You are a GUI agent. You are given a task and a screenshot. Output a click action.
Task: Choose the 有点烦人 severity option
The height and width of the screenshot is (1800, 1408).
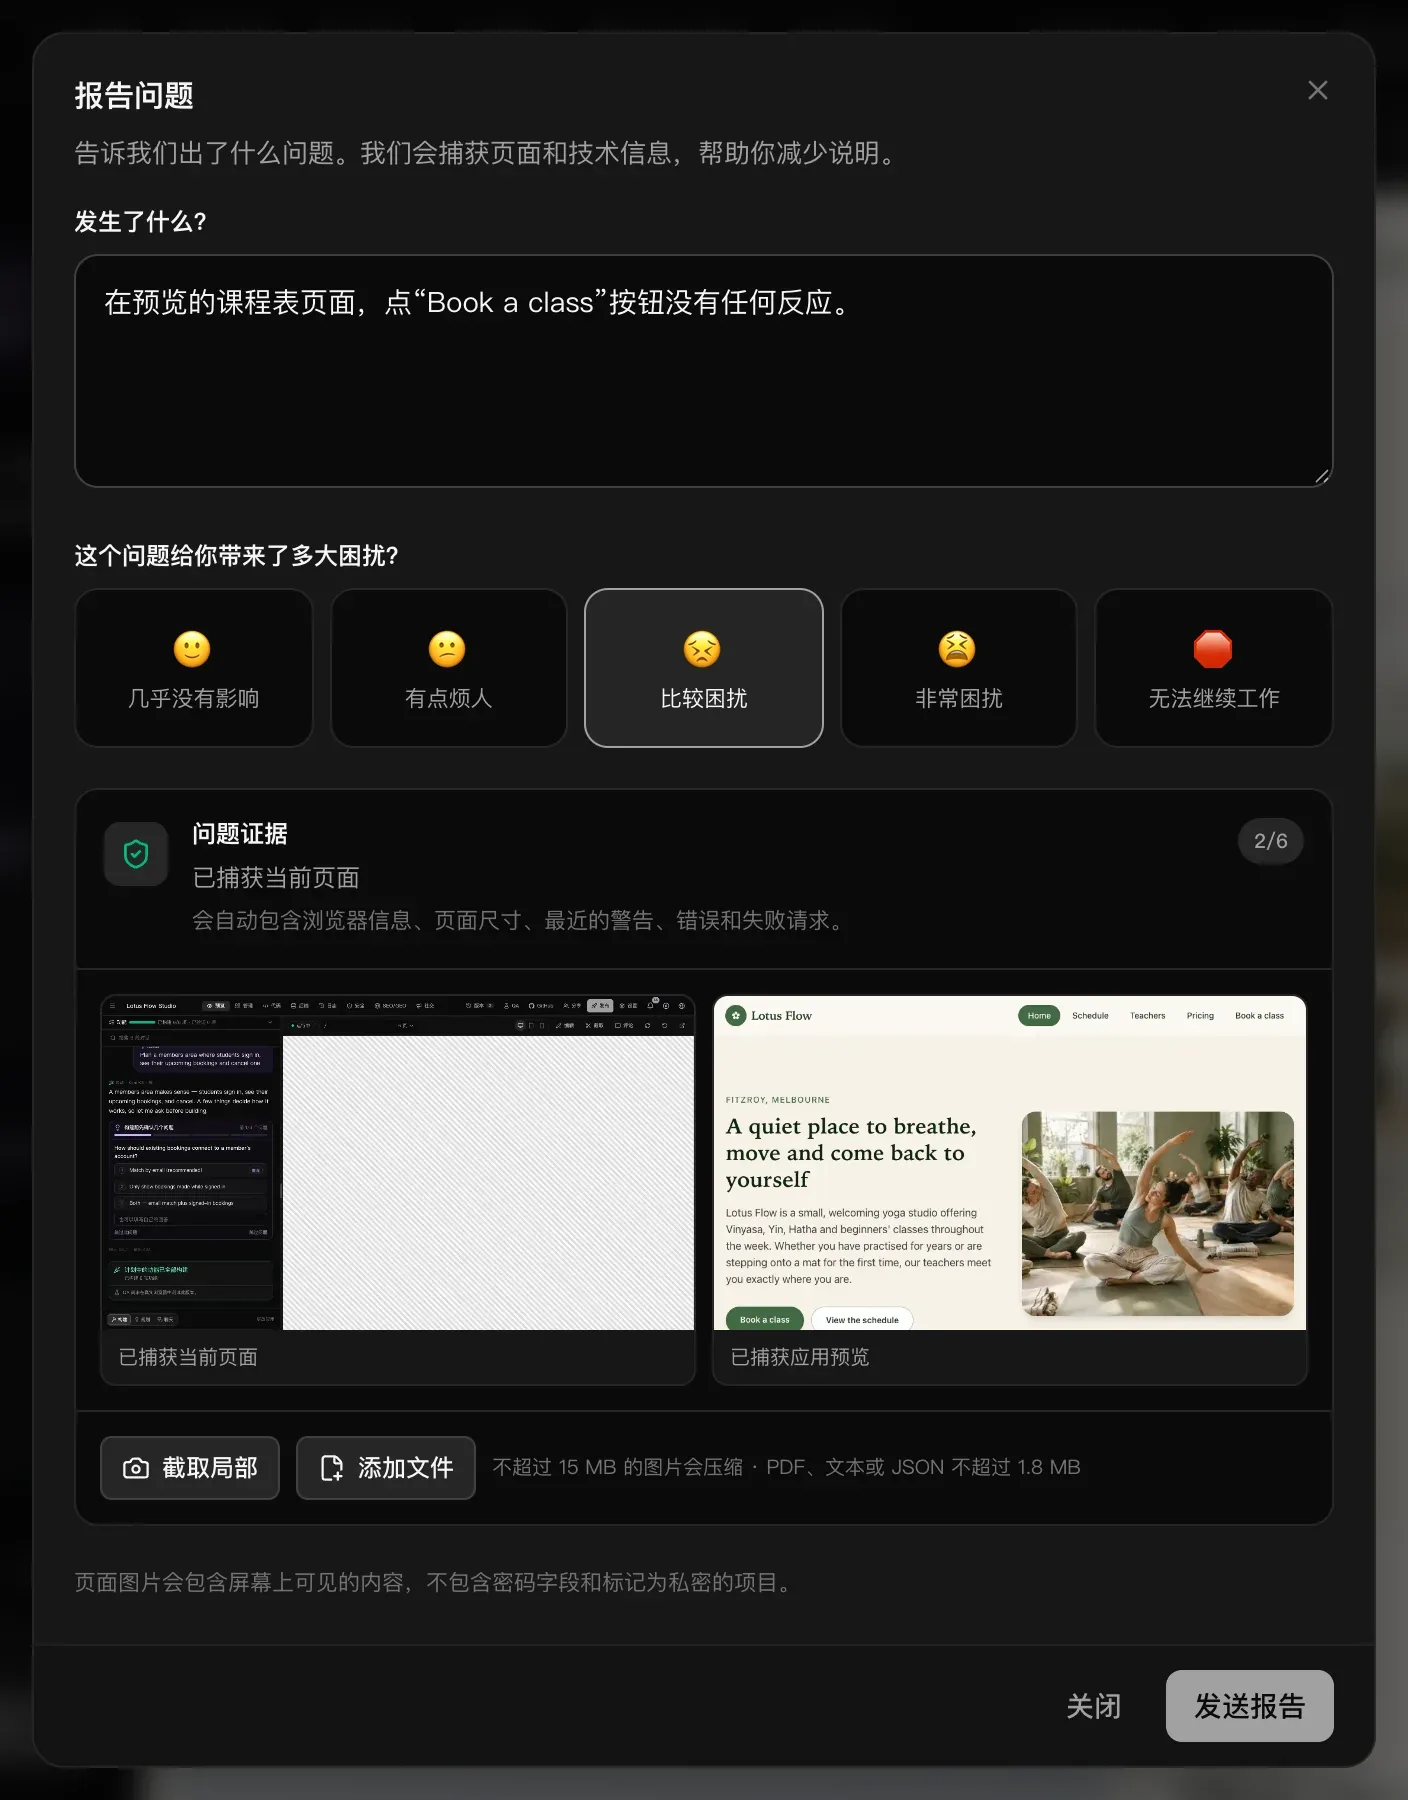[448, 668]
